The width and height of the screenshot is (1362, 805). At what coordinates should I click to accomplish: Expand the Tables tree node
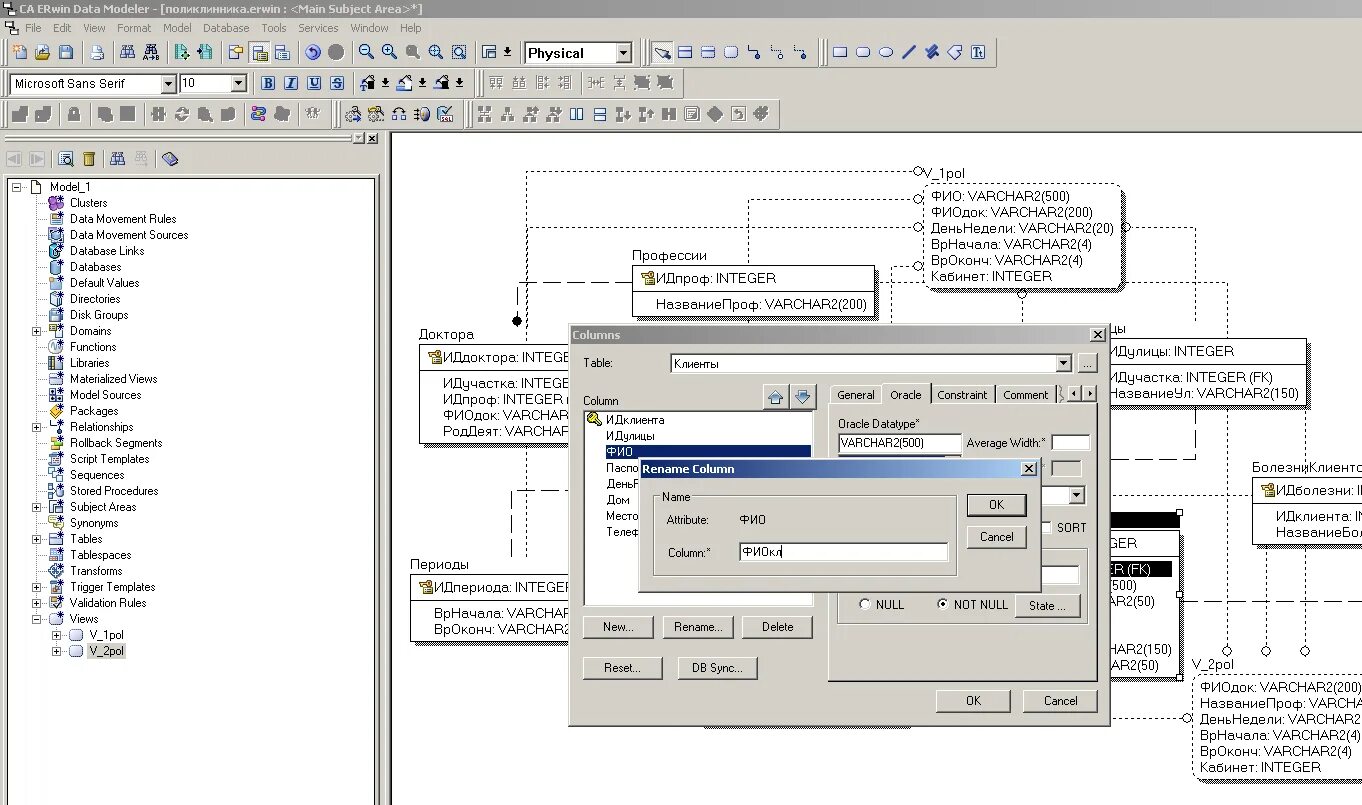click(x=37, y=539)
